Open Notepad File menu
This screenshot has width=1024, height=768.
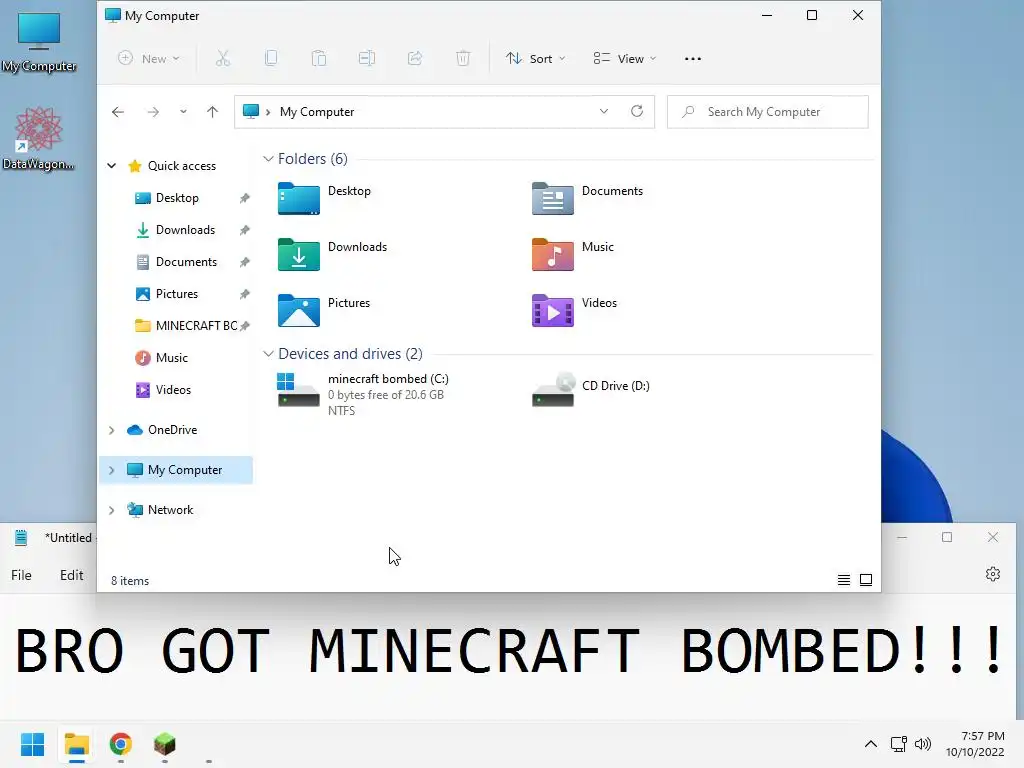pyautogui.click(x=21, y=575)
